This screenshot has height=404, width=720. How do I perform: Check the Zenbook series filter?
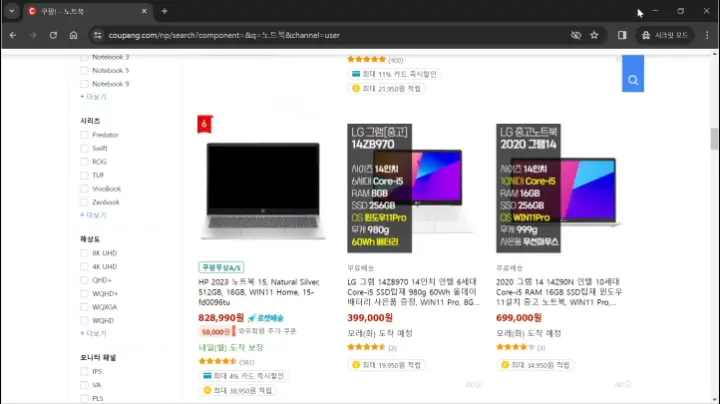tap(84, 202)
